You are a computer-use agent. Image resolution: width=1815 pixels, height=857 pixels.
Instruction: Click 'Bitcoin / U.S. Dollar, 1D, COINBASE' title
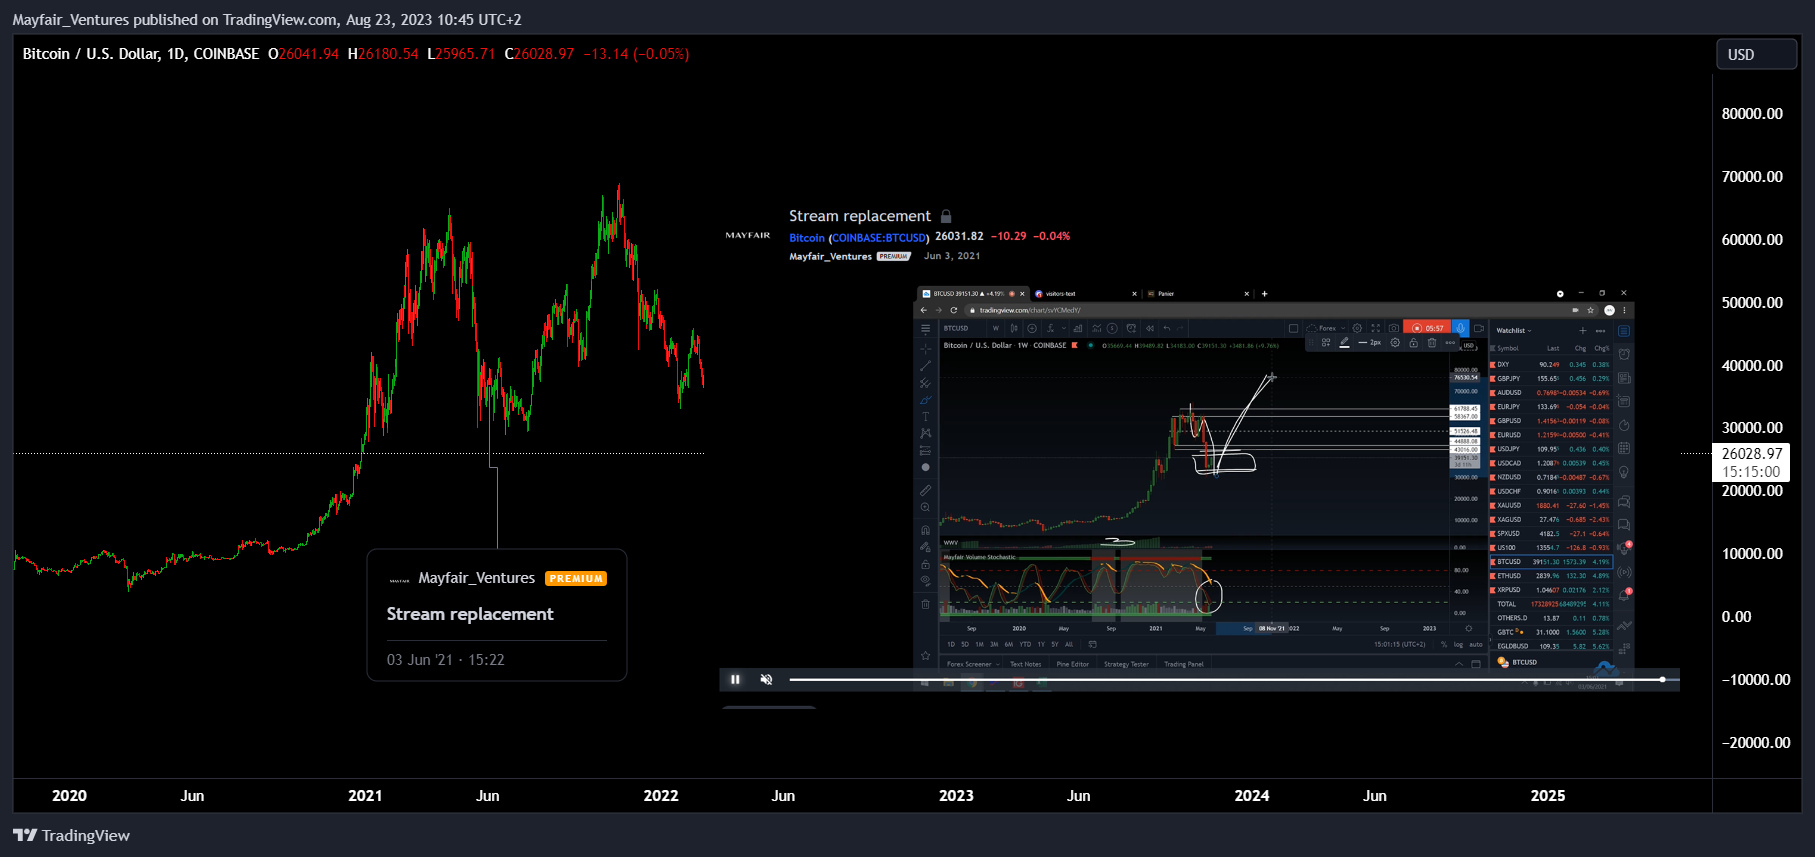[x=141, y=54]
